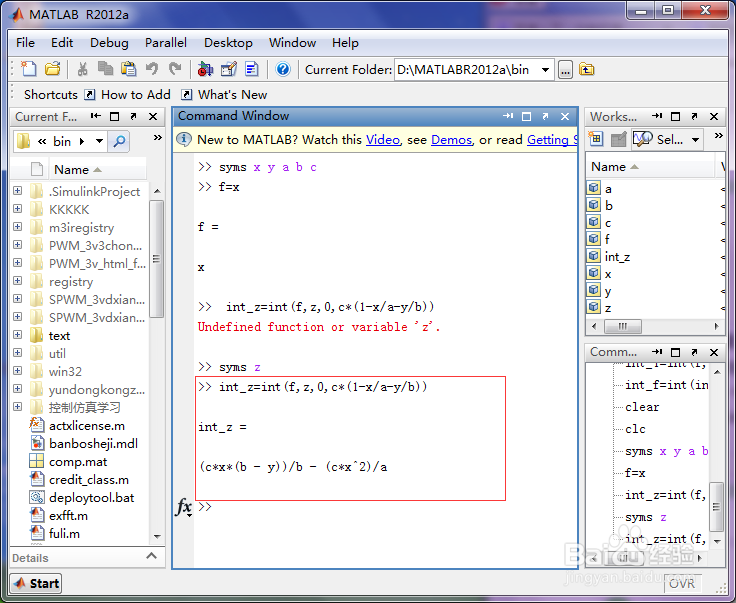Open the Desktop menu
The width and height of the screenshot is (736, 603).
click(x=228, y=43)
